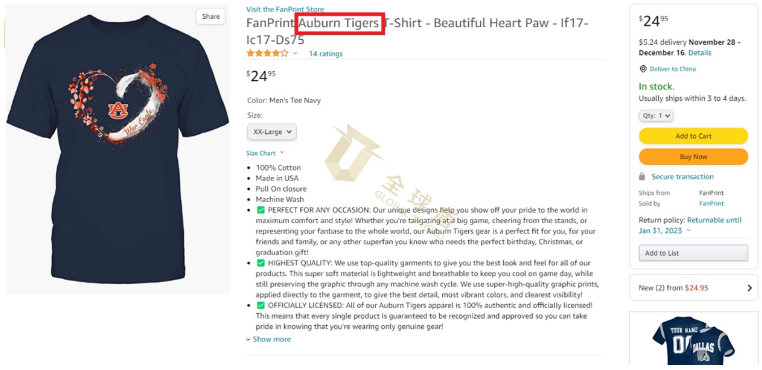762x370 pixels.
Task: Click the Add to List button
Action: [x=693, y=253]
